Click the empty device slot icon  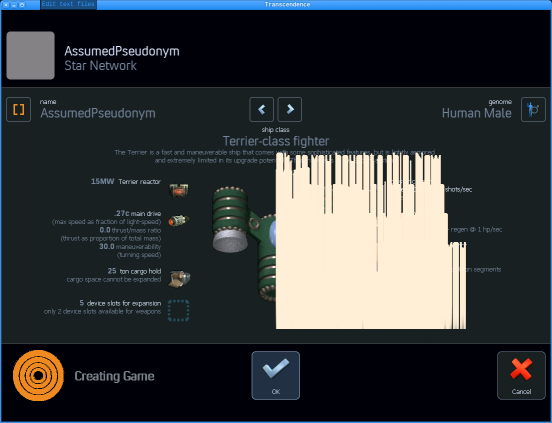178,310
